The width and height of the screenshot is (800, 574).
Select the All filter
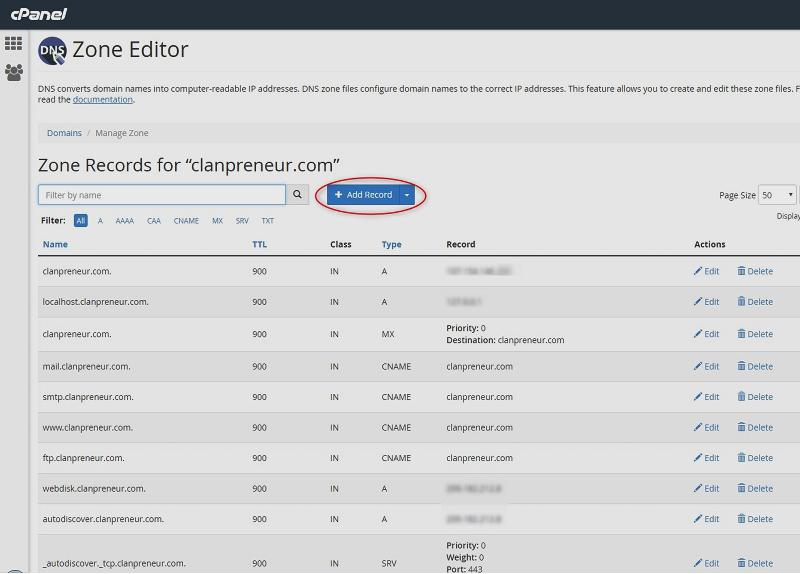[81, 220]
